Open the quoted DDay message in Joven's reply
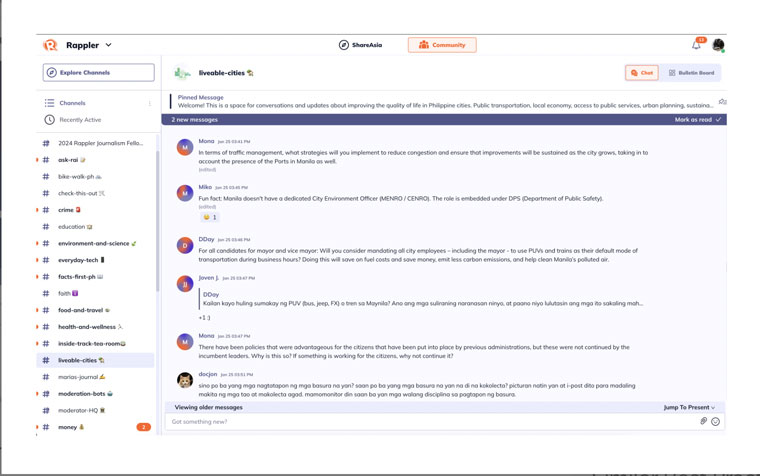The height and width of the screenshot is (476, 760). coord(422,299)
